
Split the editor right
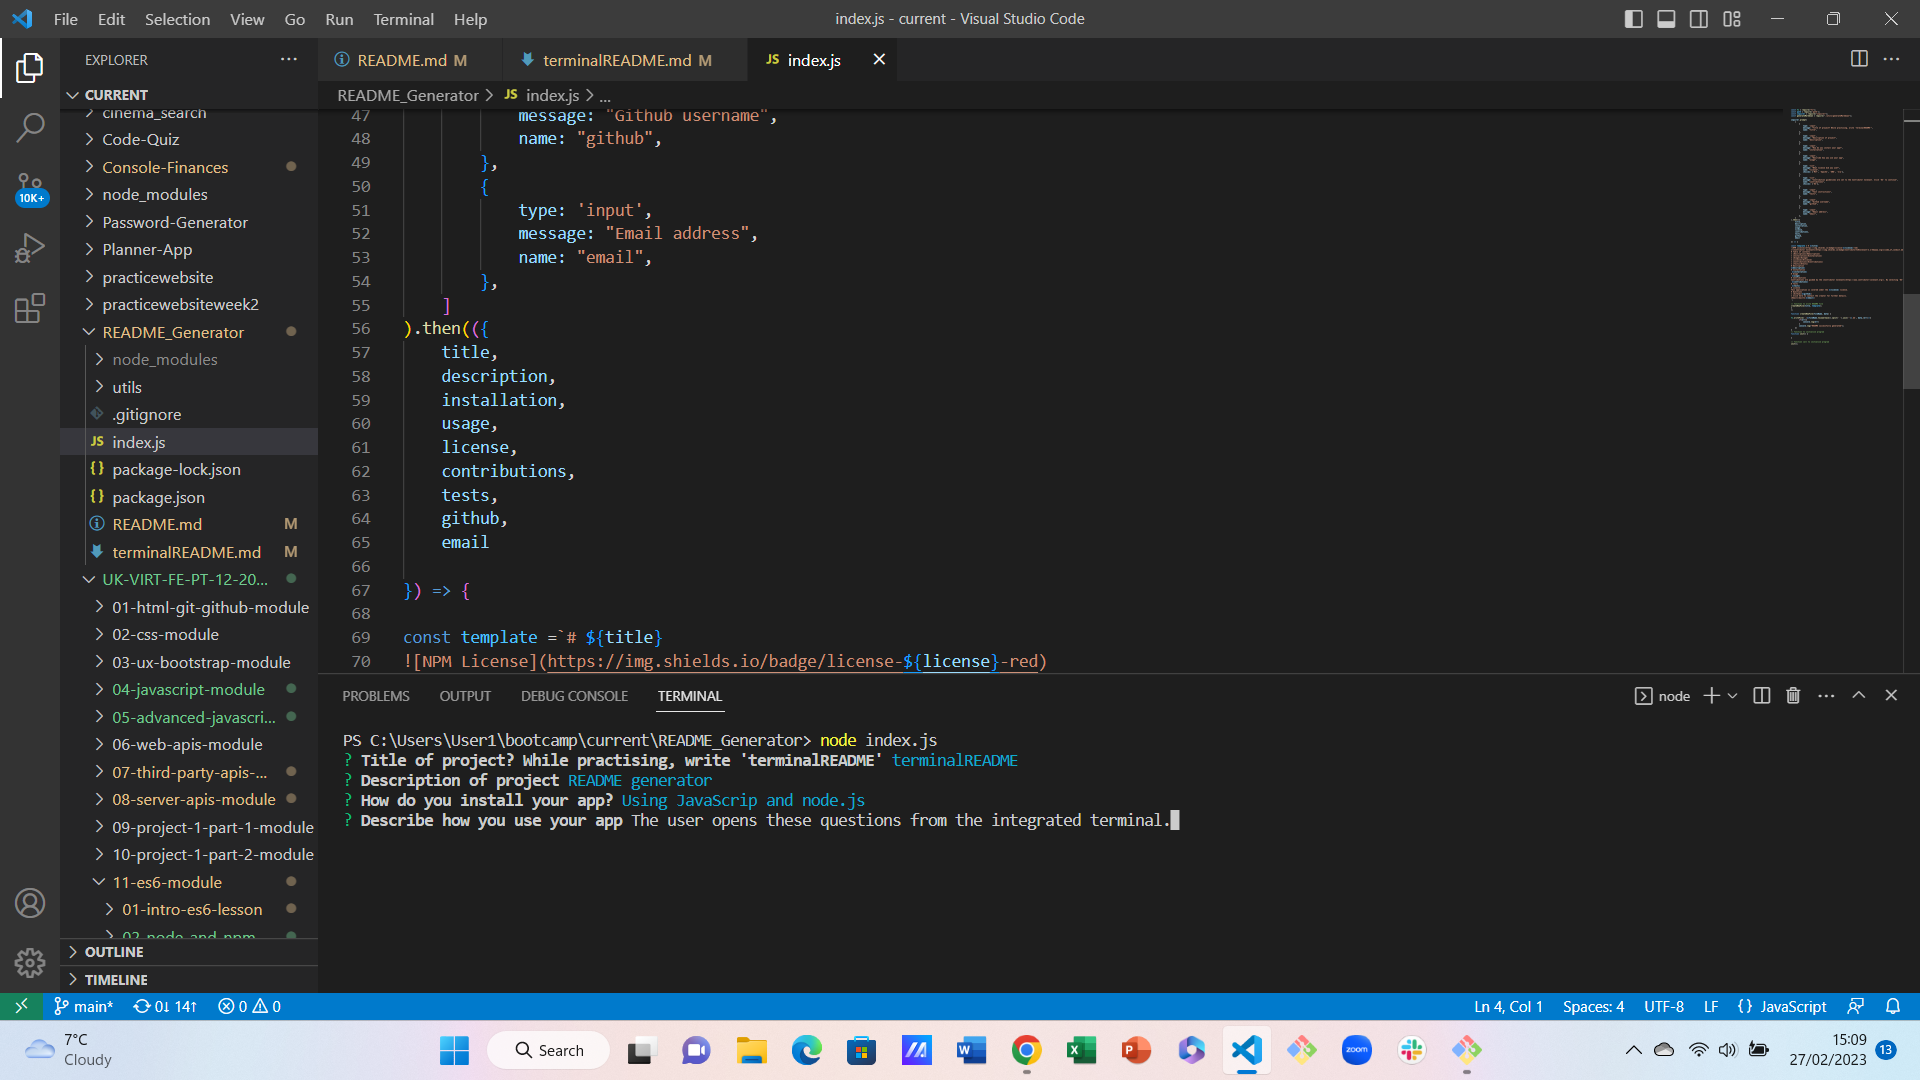(x=1859, y=59)
